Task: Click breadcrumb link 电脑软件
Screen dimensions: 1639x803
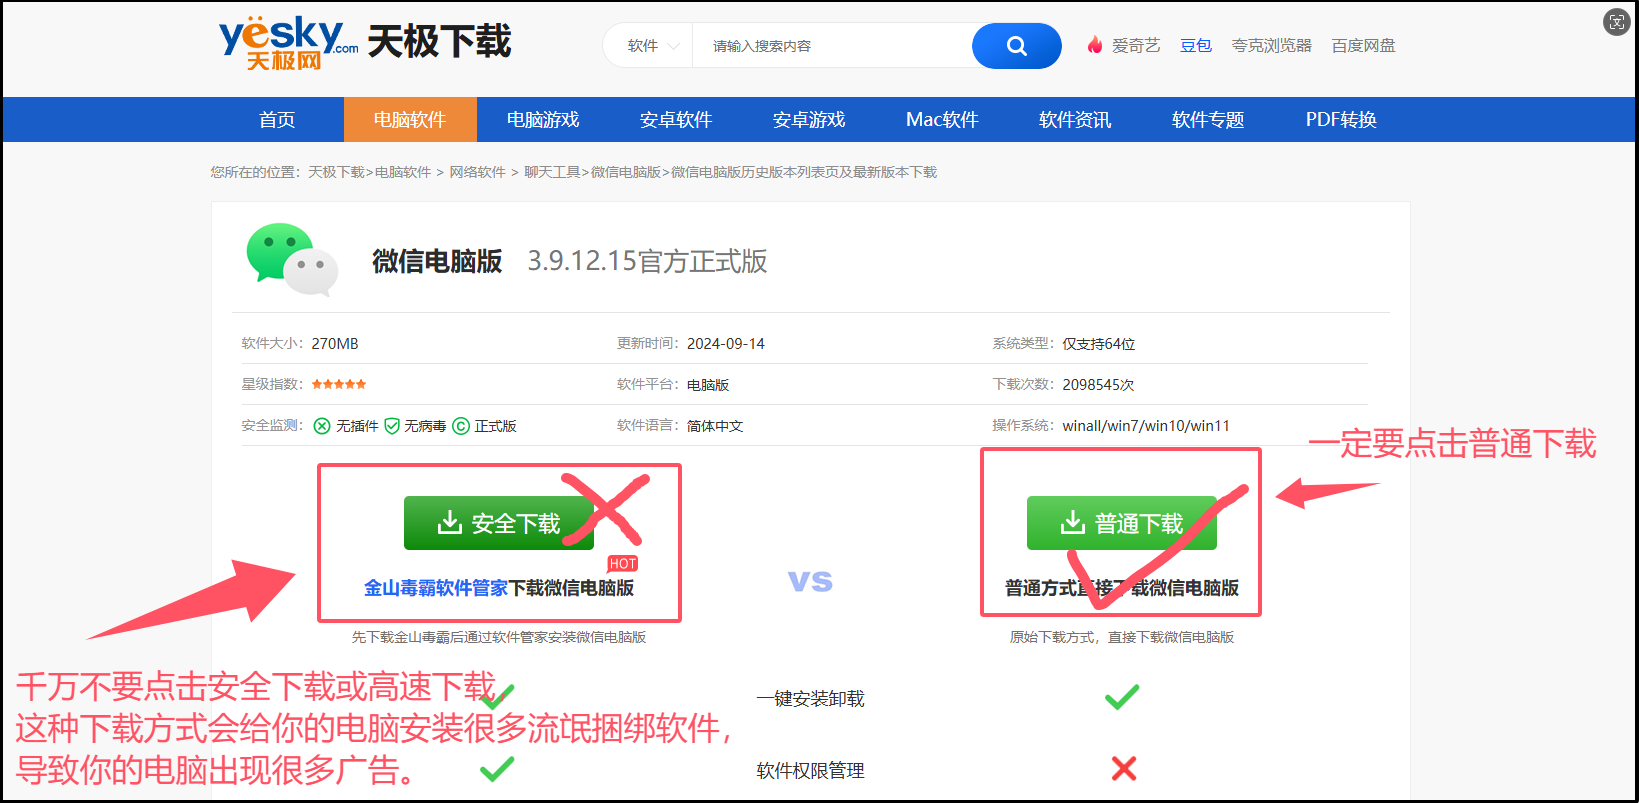Action: click(403, 172)
